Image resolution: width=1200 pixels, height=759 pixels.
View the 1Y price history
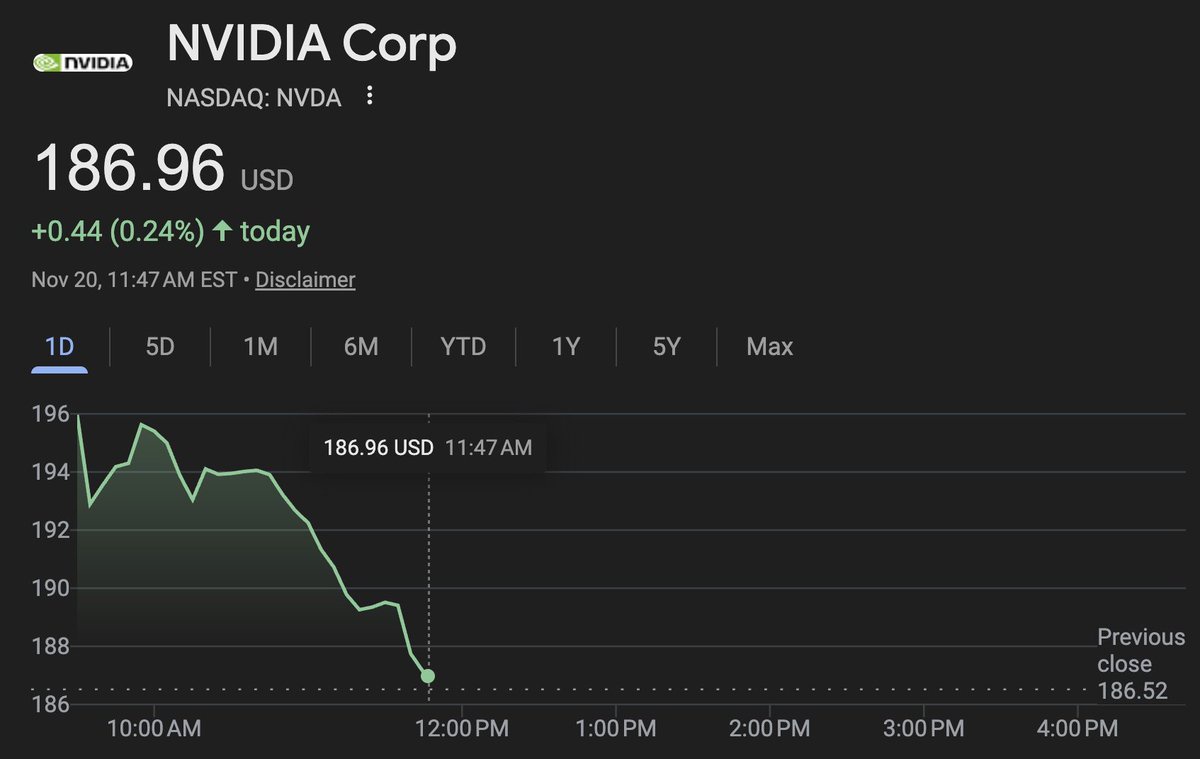coord(566,347)
